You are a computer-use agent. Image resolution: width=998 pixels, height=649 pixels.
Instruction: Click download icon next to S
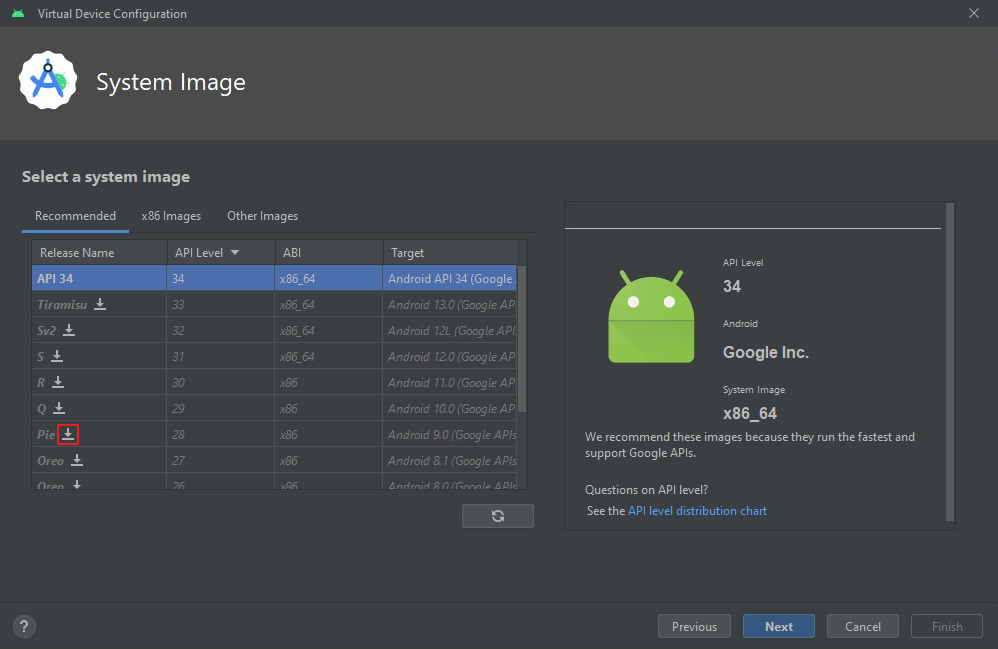point(57,356)
